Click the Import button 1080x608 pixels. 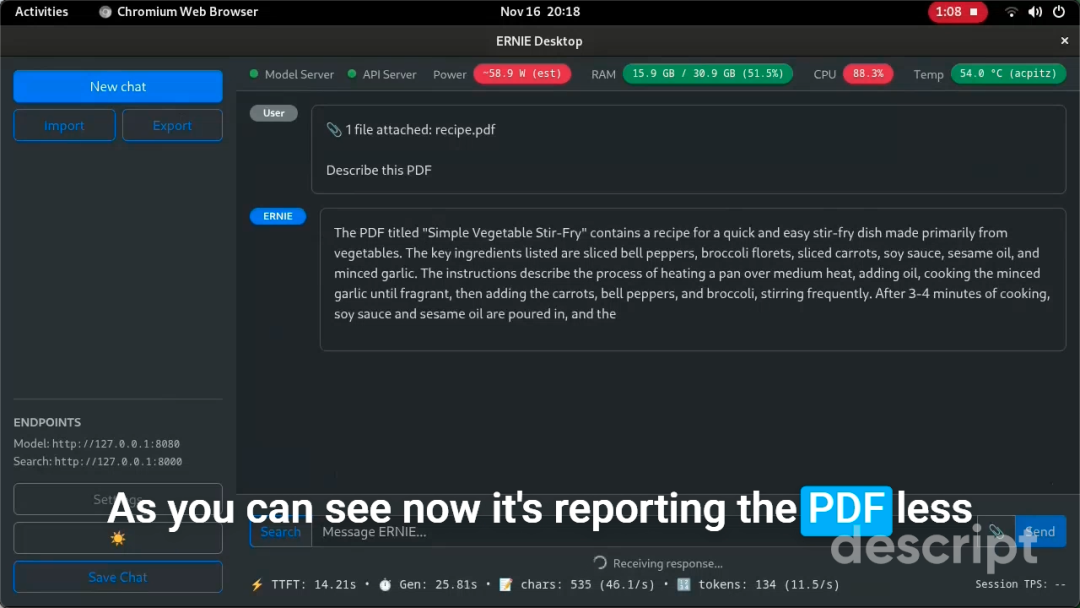64,125
